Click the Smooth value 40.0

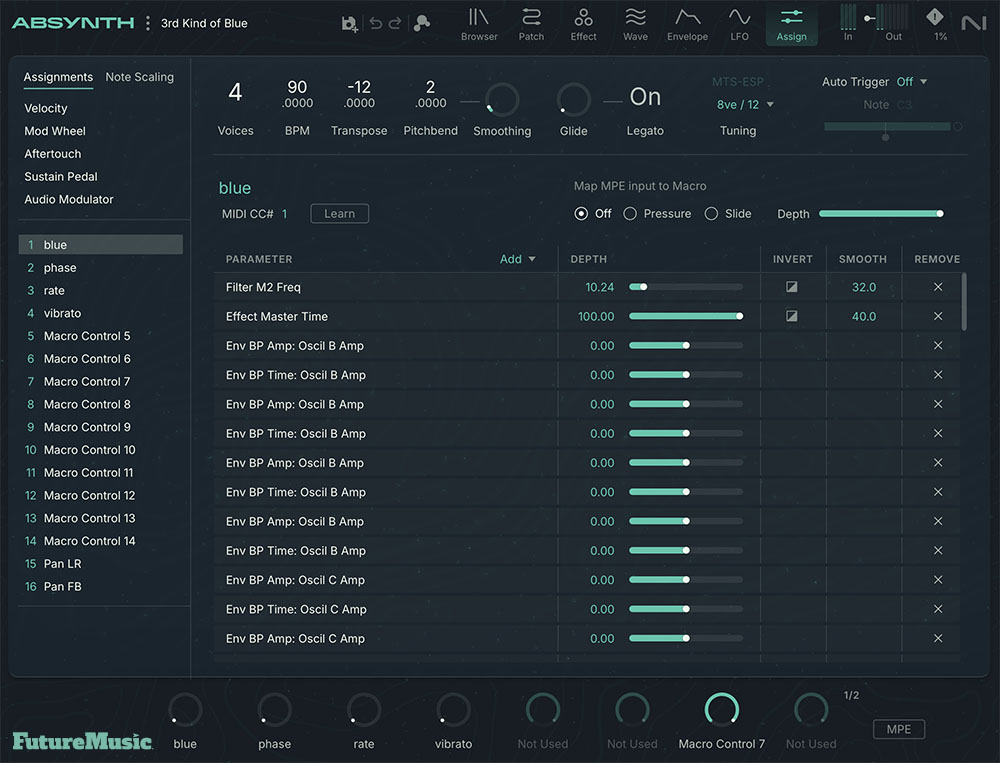(x=864, y=316)
